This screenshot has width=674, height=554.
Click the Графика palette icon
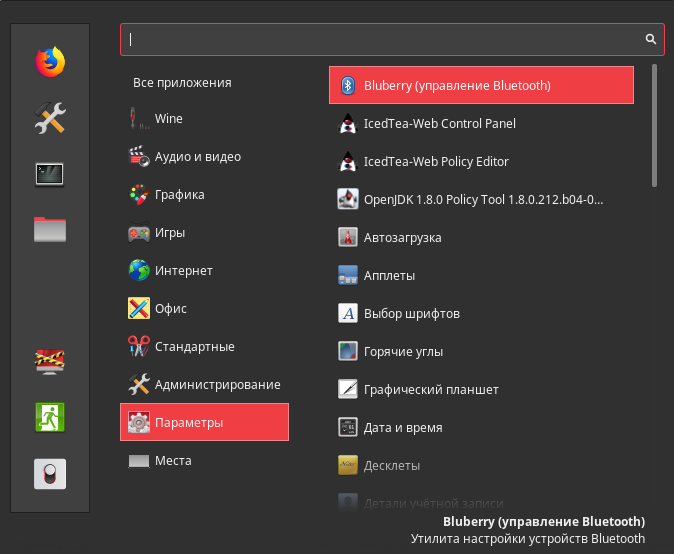pyautogui.click(x=139, y=194)
